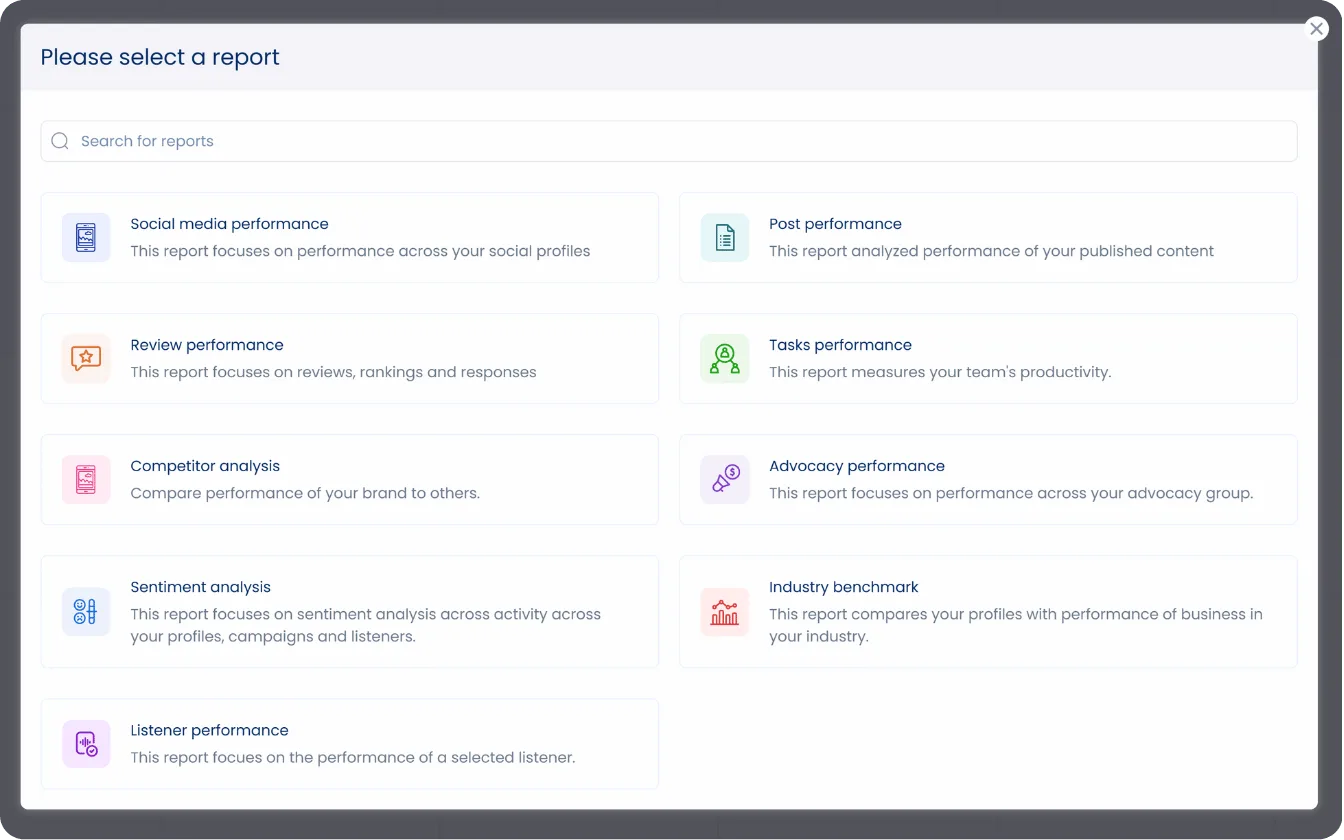Open the Social media performance report

[x=349, y=237]
